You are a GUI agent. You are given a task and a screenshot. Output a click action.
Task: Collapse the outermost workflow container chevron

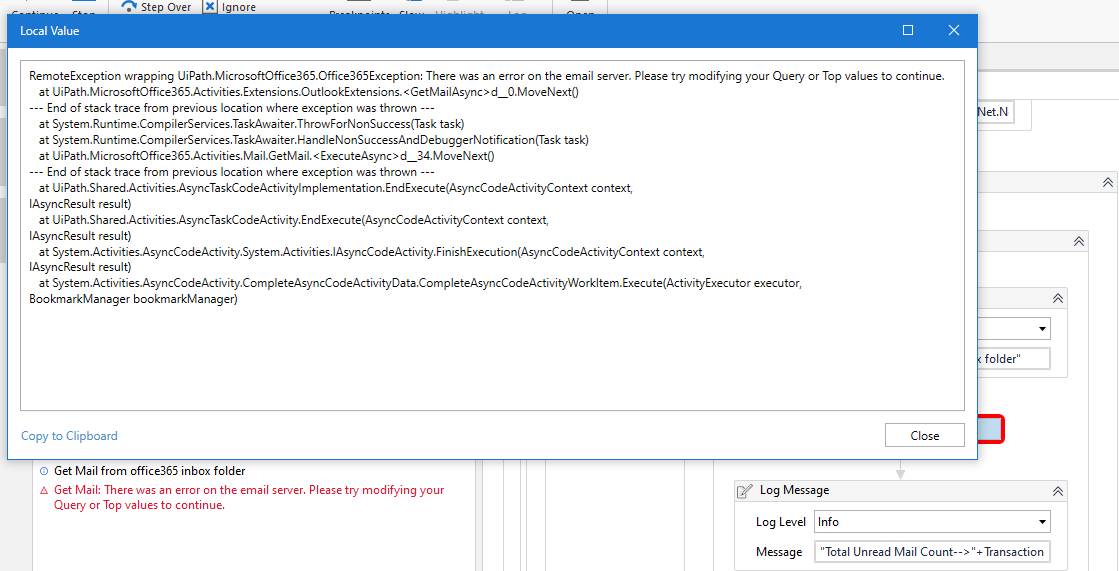[1108, 183]
